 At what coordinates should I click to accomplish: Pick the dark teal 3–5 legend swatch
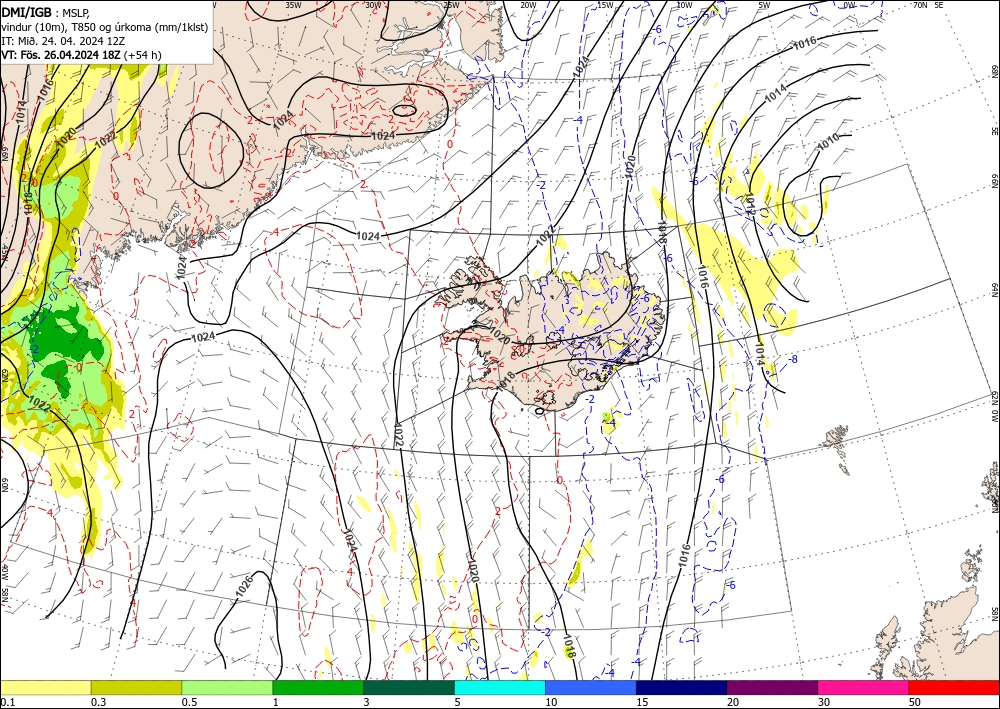tap(409, 687)
